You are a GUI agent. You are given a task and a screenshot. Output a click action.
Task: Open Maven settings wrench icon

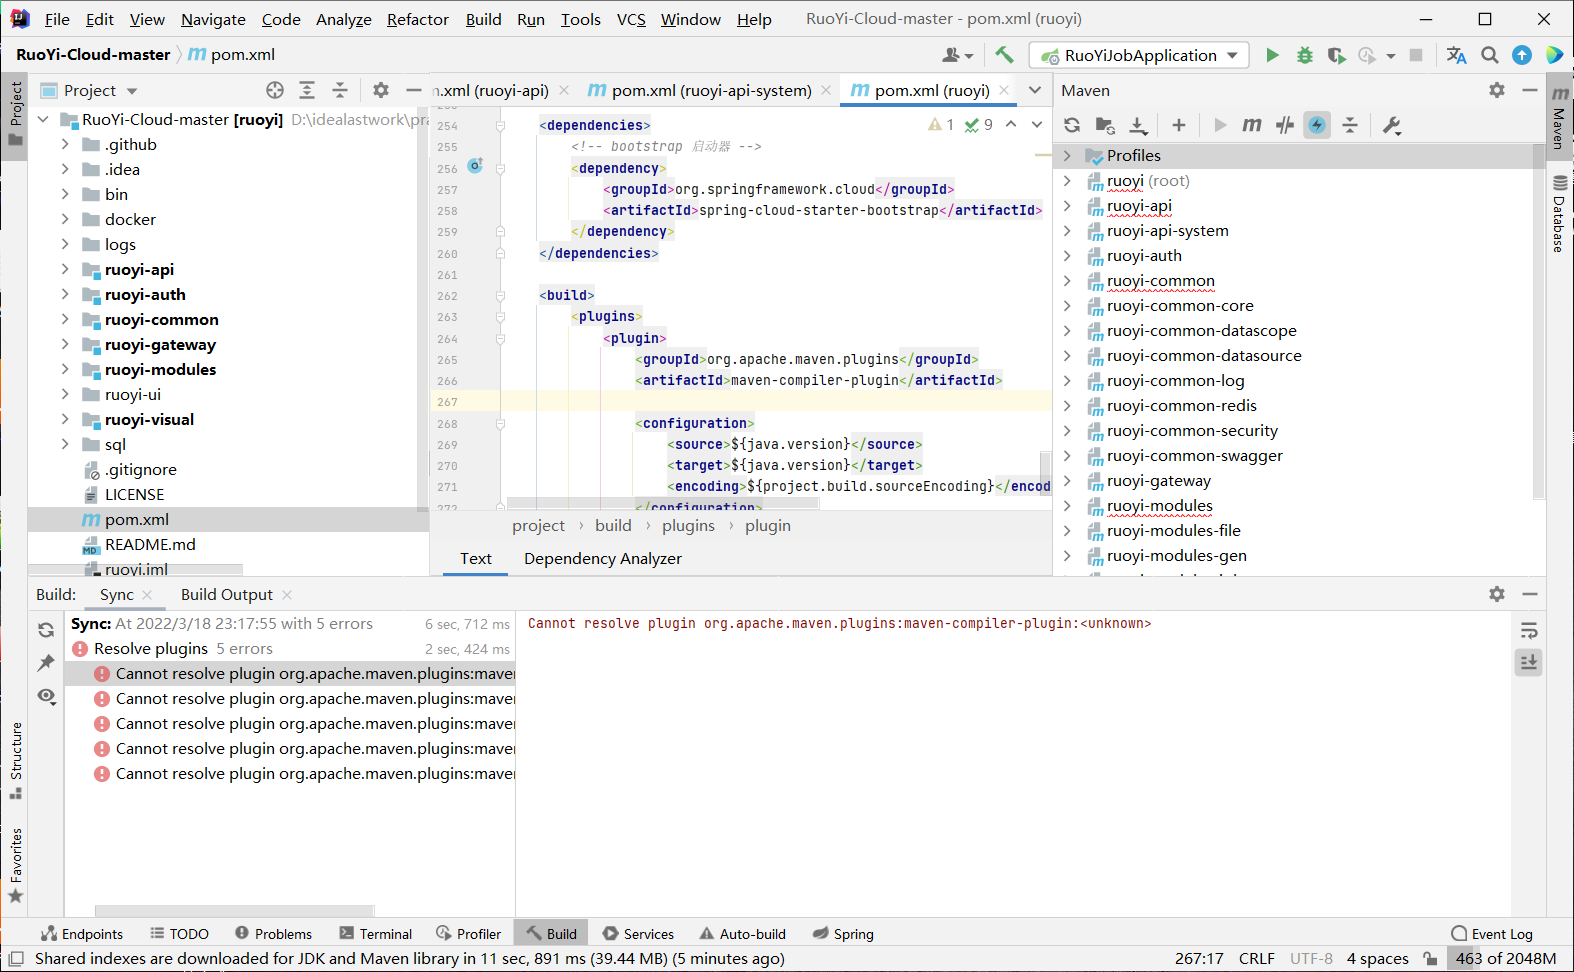1391,125
